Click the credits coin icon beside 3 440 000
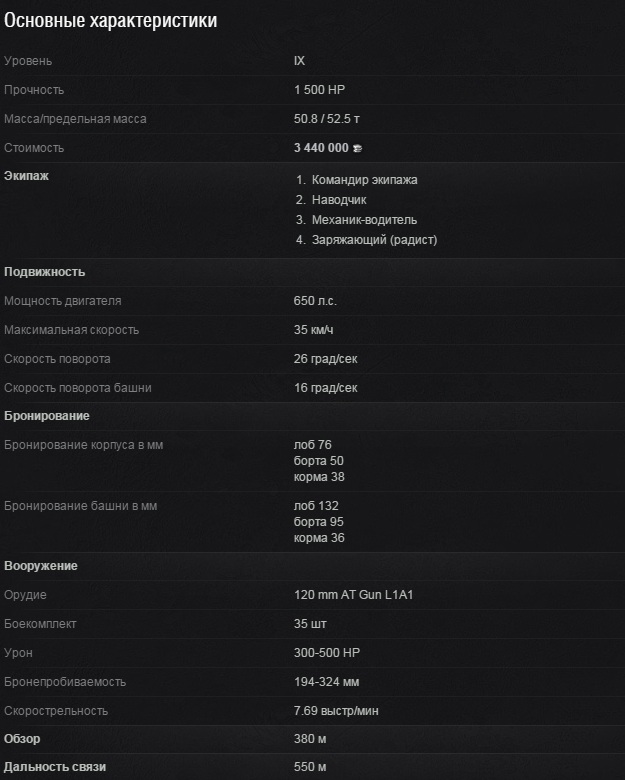Image resolution: width=625 pixels, height=780 pixels. (x=357, y=148)
